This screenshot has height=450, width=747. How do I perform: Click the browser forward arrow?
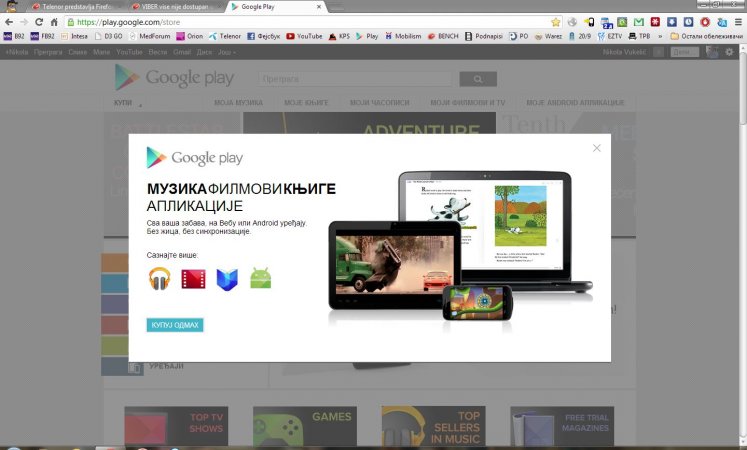coord(24,22)
